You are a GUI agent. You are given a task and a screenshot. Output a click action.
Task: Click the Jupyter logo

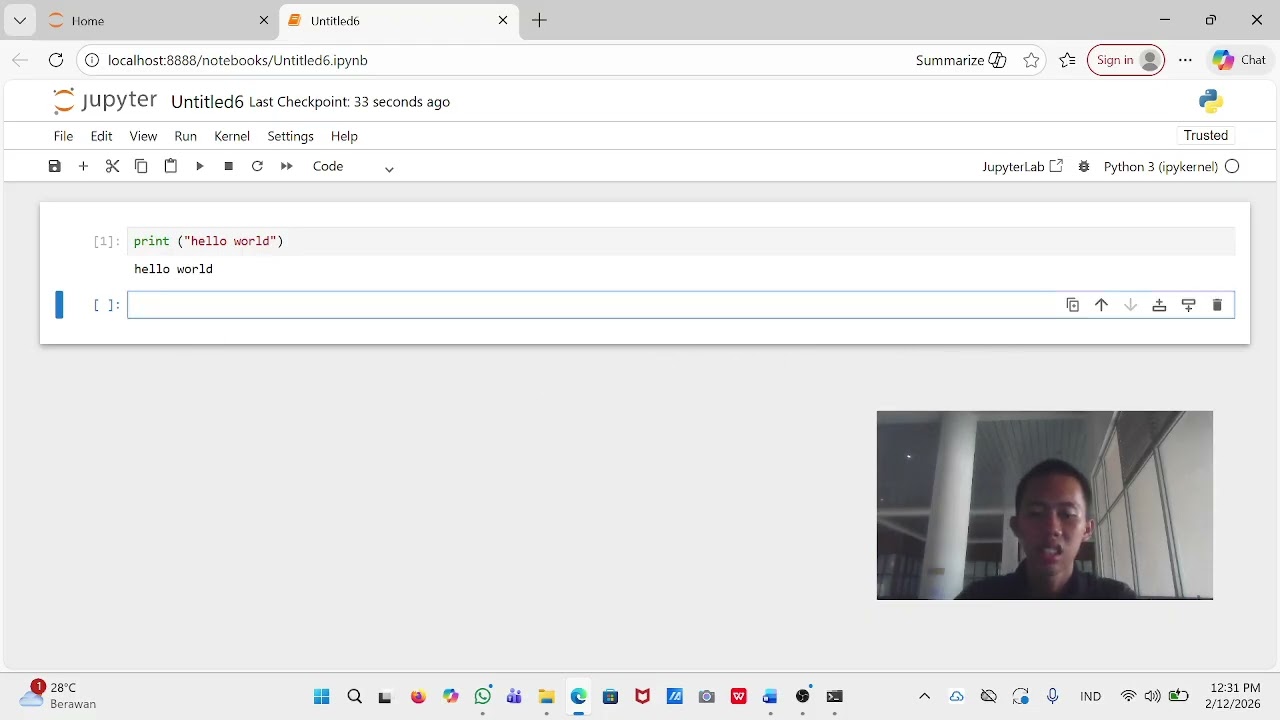(105, 101)
